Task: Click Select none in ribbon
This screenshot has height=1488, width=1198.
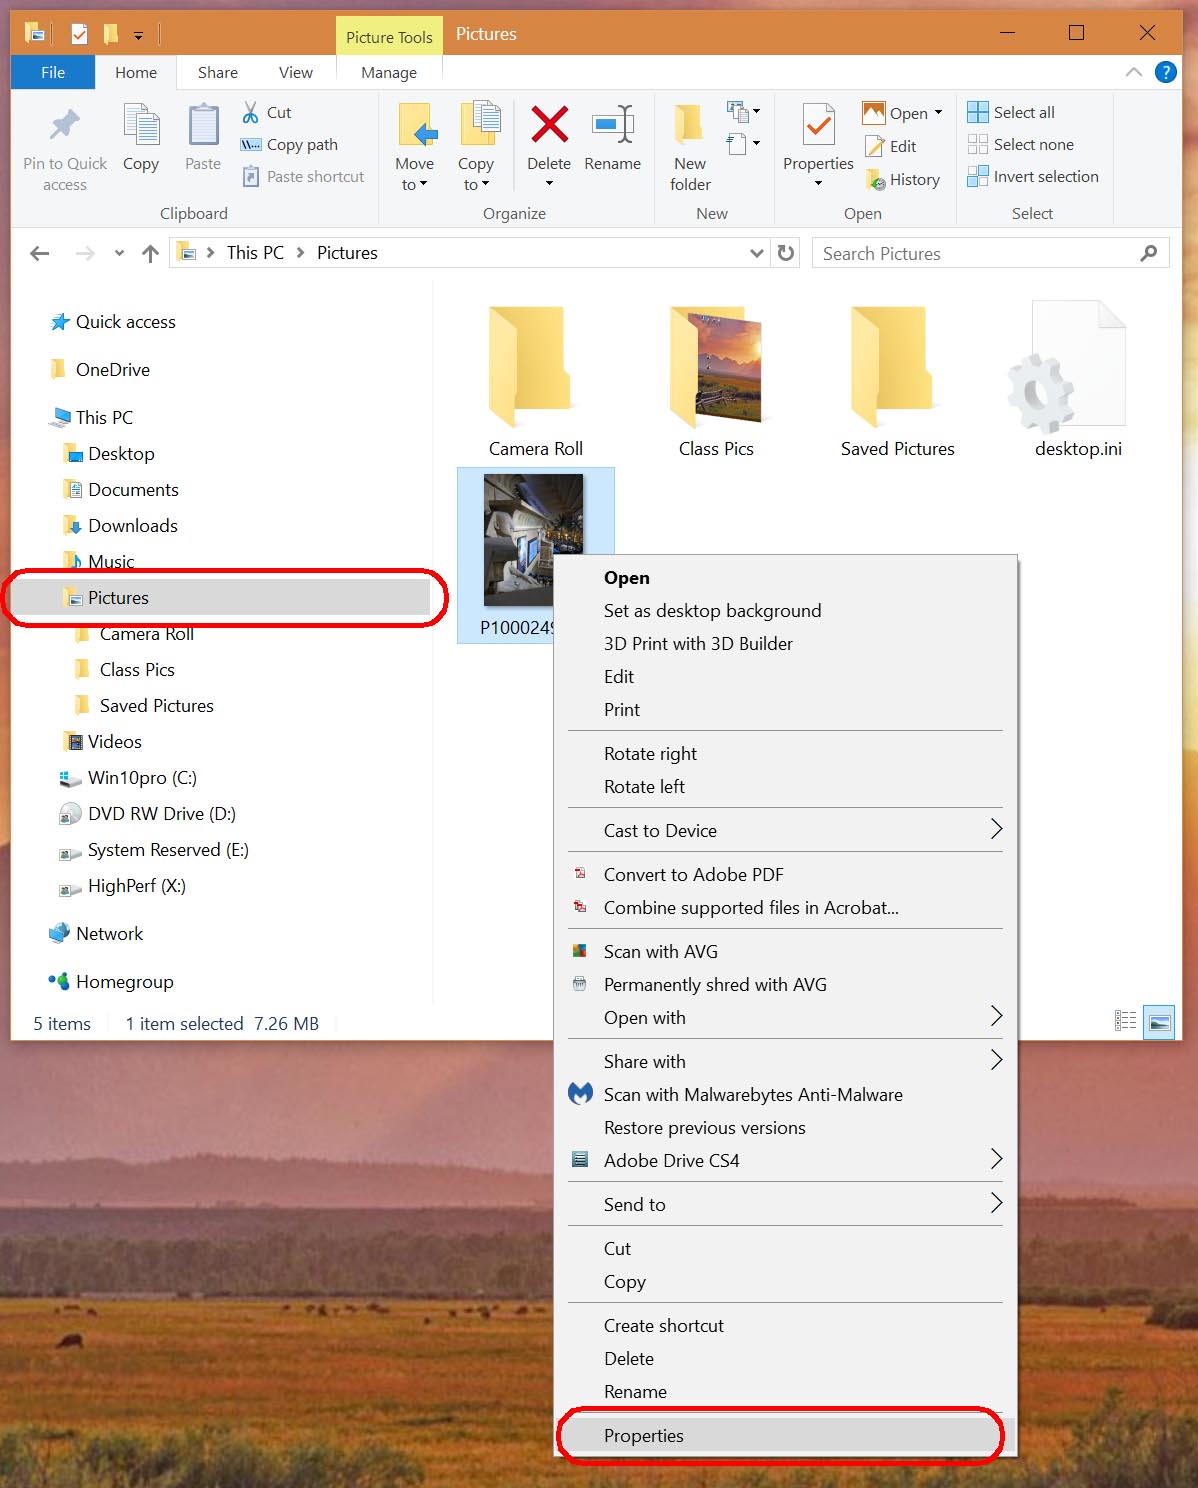Action: click(1021, 144)
